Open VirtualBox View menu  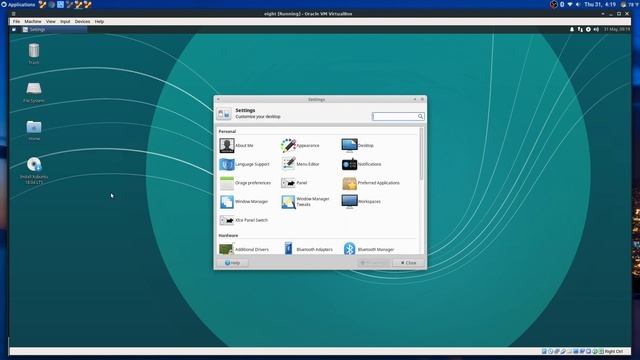[x=51, y=21]
